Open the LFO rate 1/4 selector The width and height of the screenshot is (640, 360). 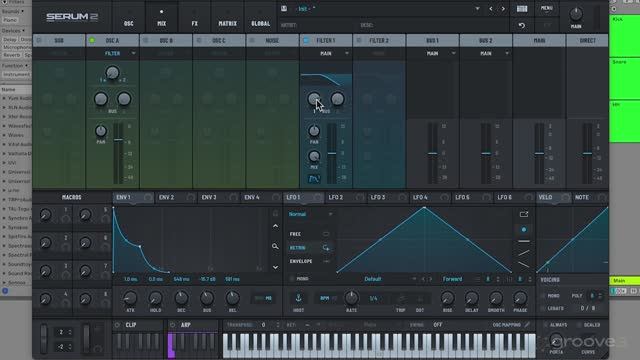click(x=373, y=298)
